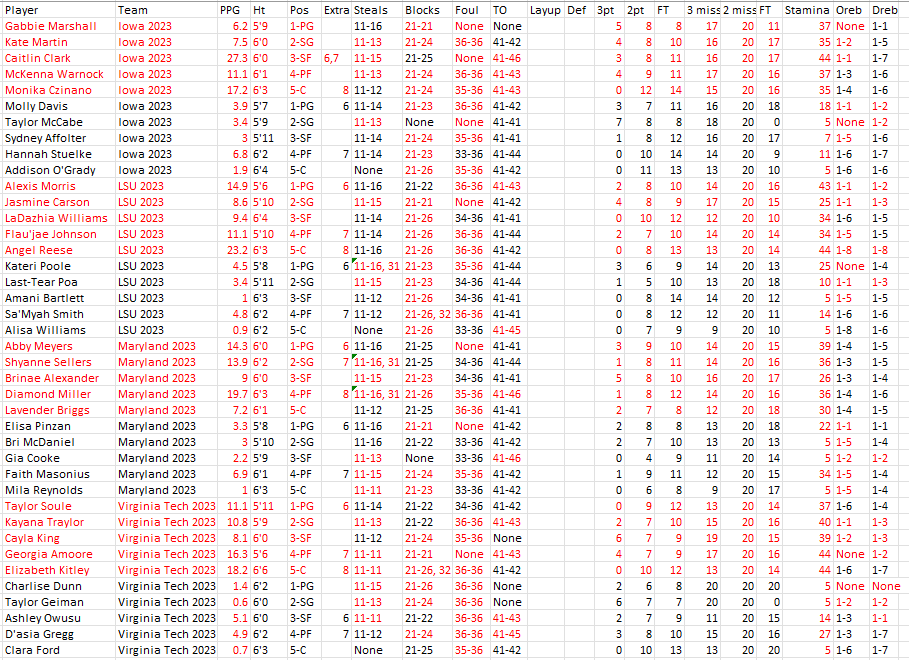Click Taylor McCabe's Blocks 'None' cell
The image size is (909, 660).
coord(427,122)
